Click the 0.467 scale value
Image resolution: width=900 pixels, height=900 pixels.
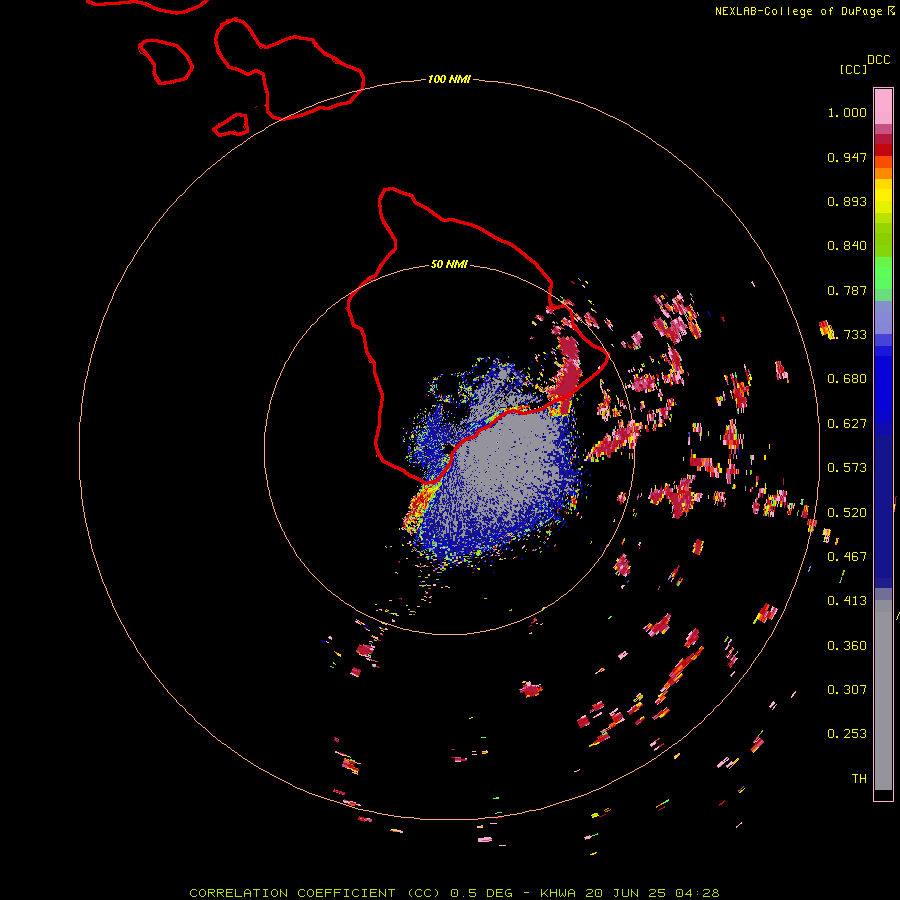(847, 557)
